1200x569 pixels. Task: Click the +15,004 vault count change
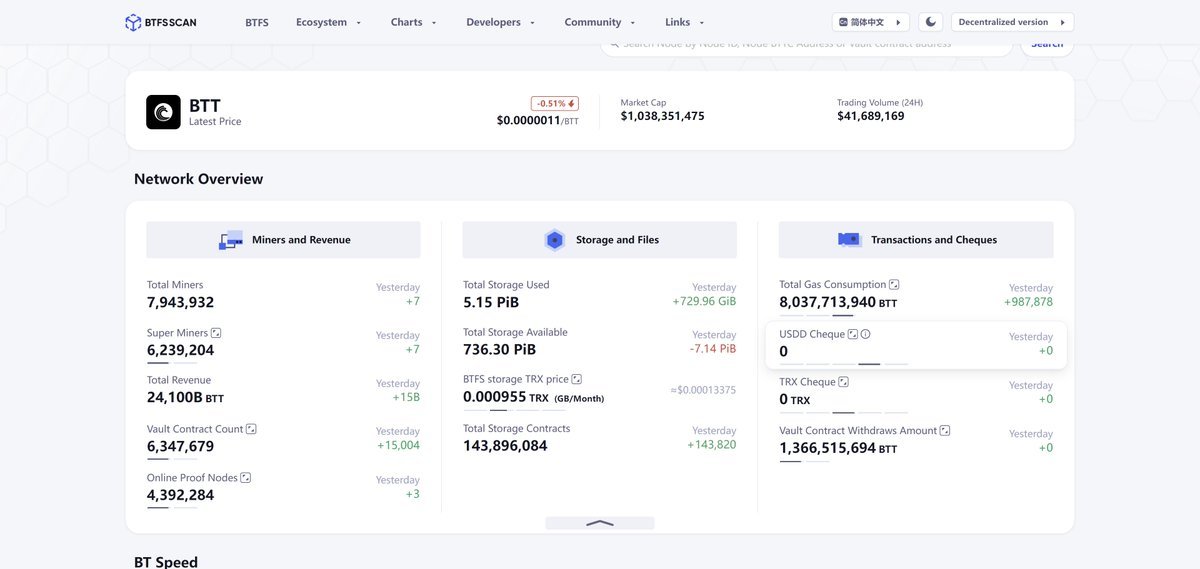pos(398,445)
